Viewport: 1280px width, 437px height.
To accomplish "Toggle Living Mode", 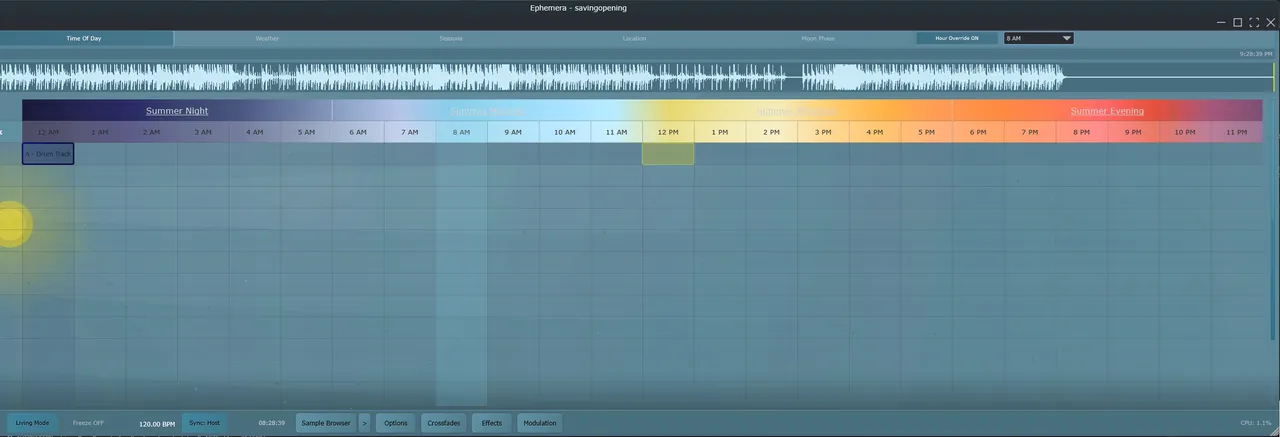I will [31, 423].
